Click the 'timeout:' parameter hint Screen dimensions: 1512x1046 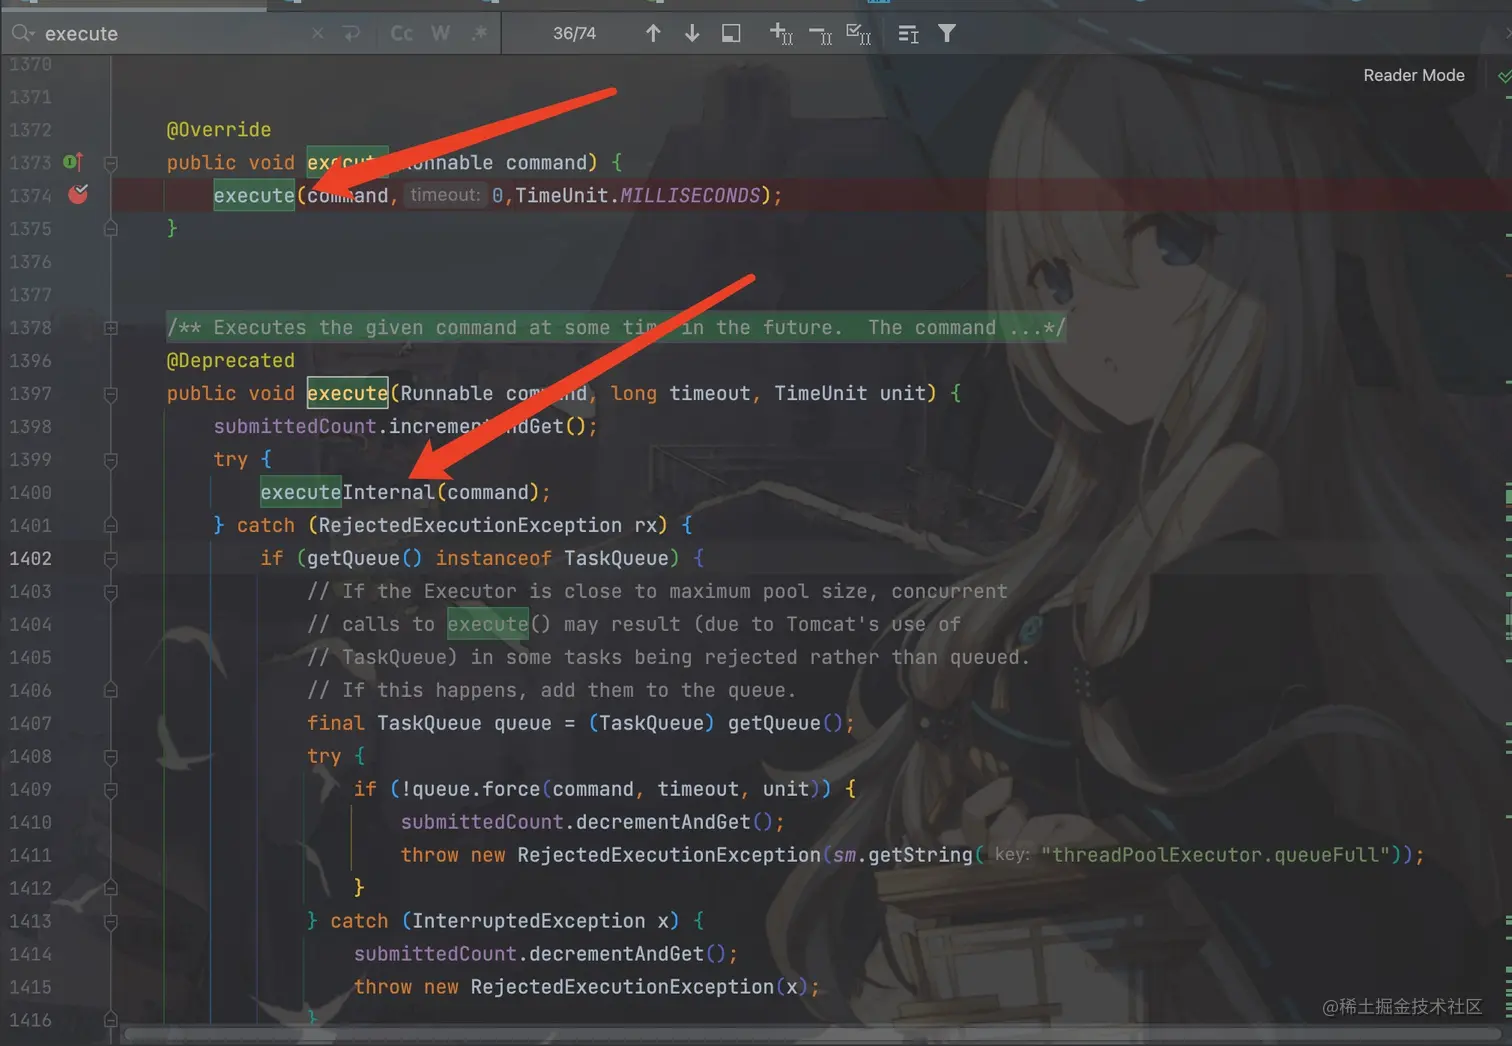[x=444, y=194]
